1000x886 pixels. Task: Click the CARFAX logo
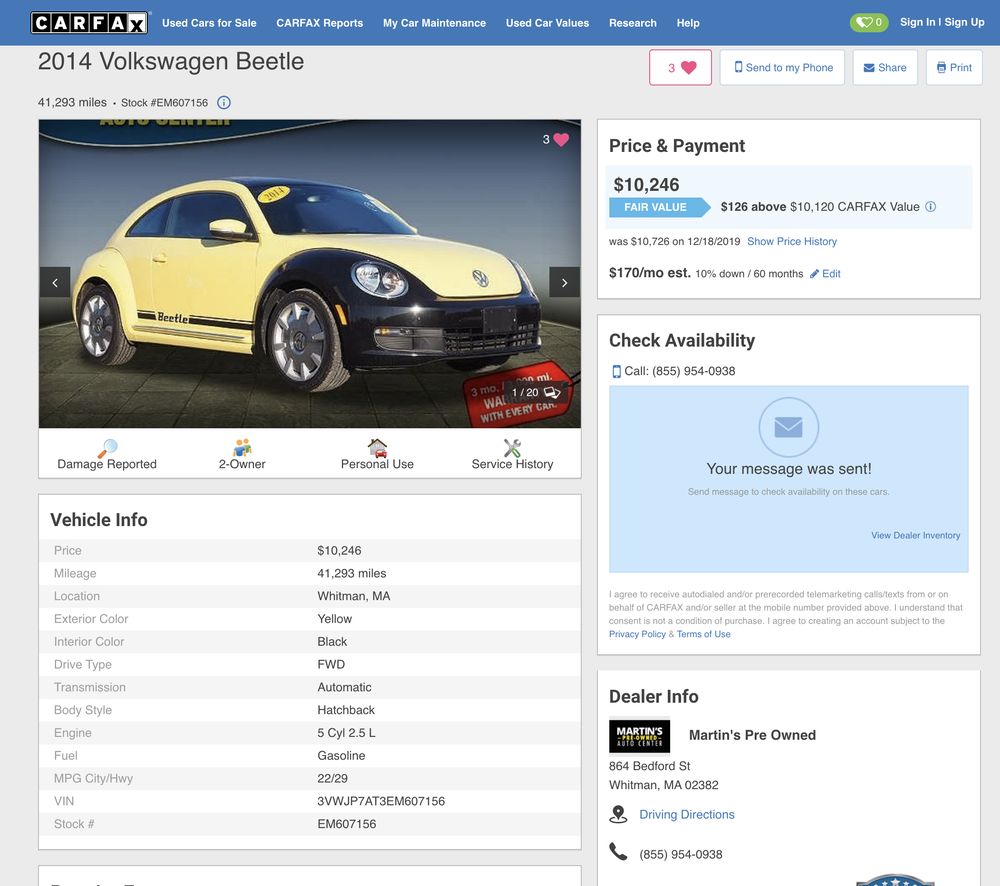pos(88,21)
